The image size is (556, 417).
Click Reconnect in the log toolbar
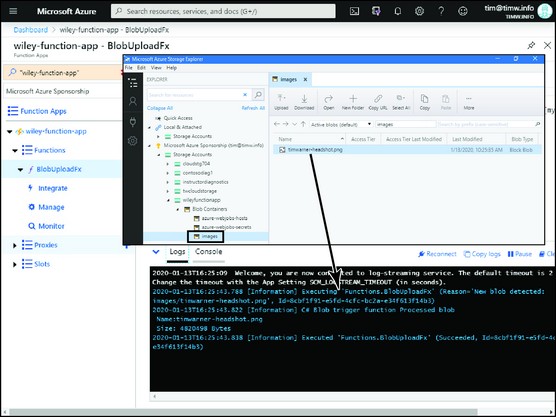click(437, 254)
